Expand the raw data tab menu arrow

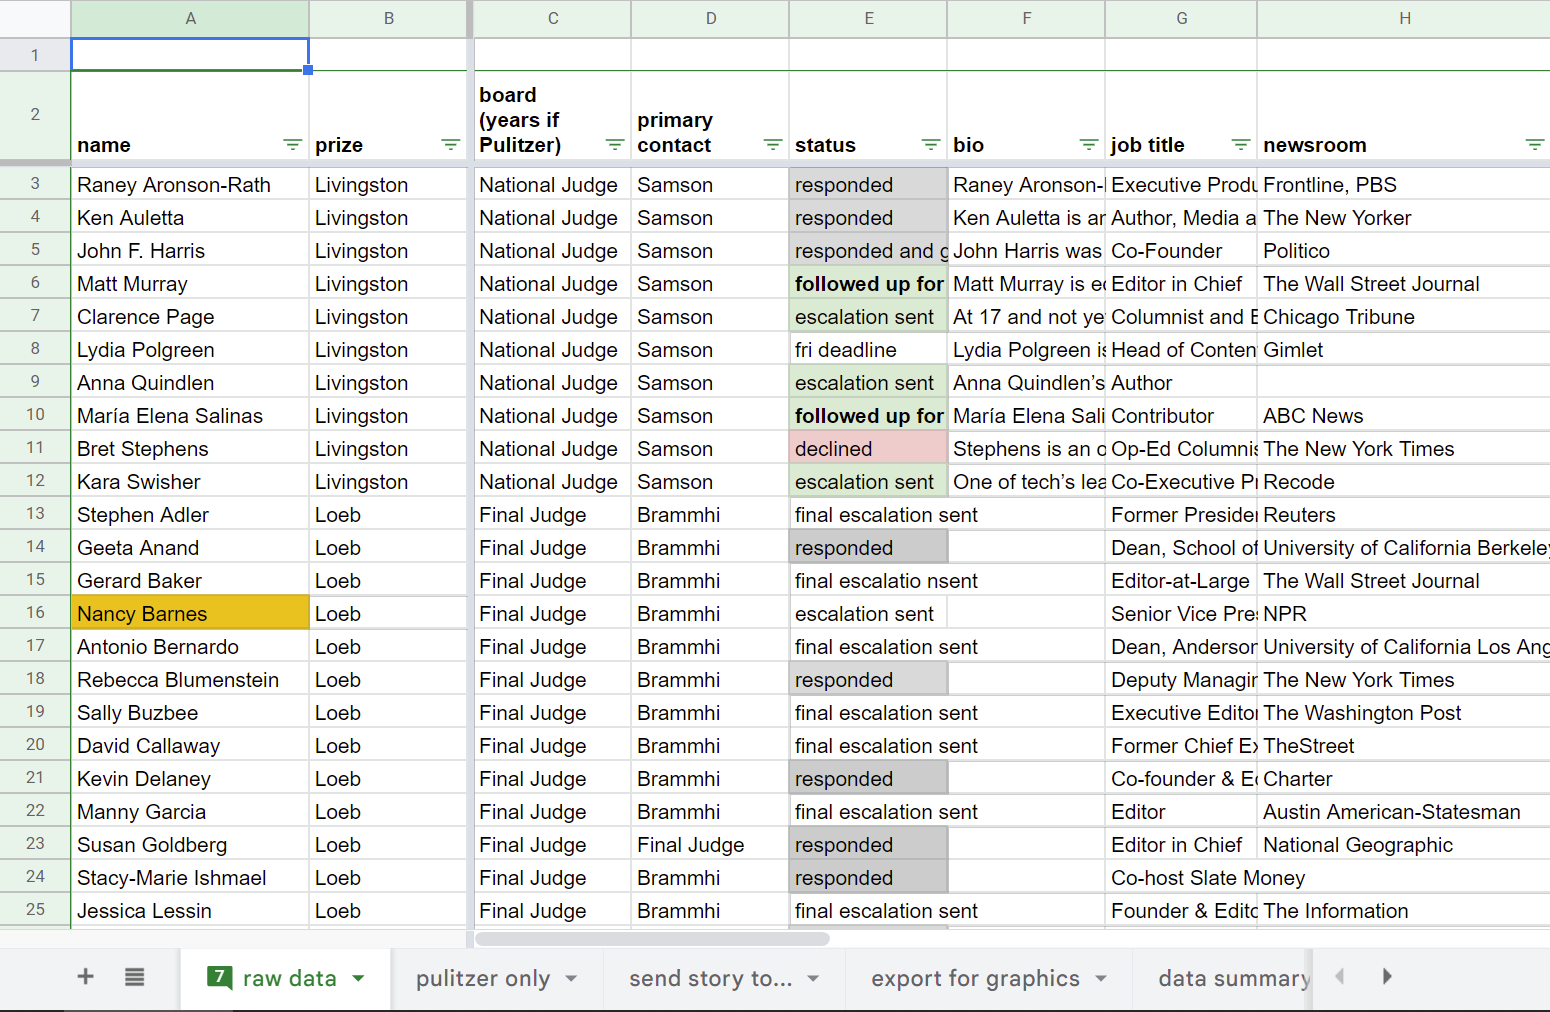[358, 979]
